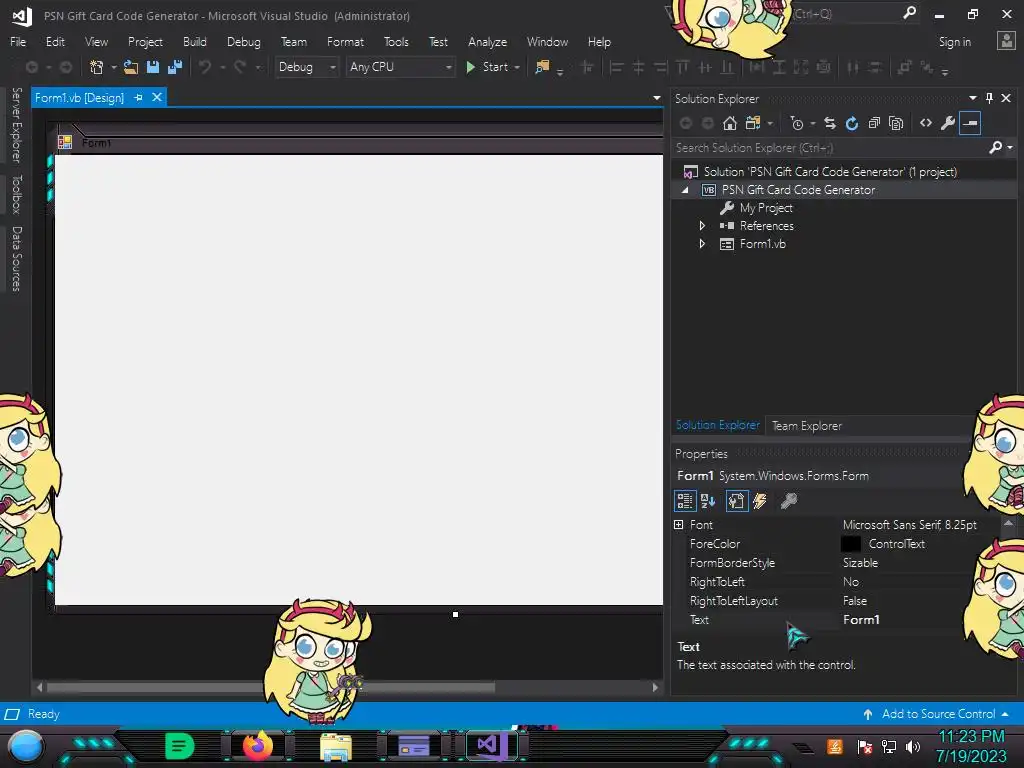Close the Form1.vb [Design] tab

click(x=157, y=97)
